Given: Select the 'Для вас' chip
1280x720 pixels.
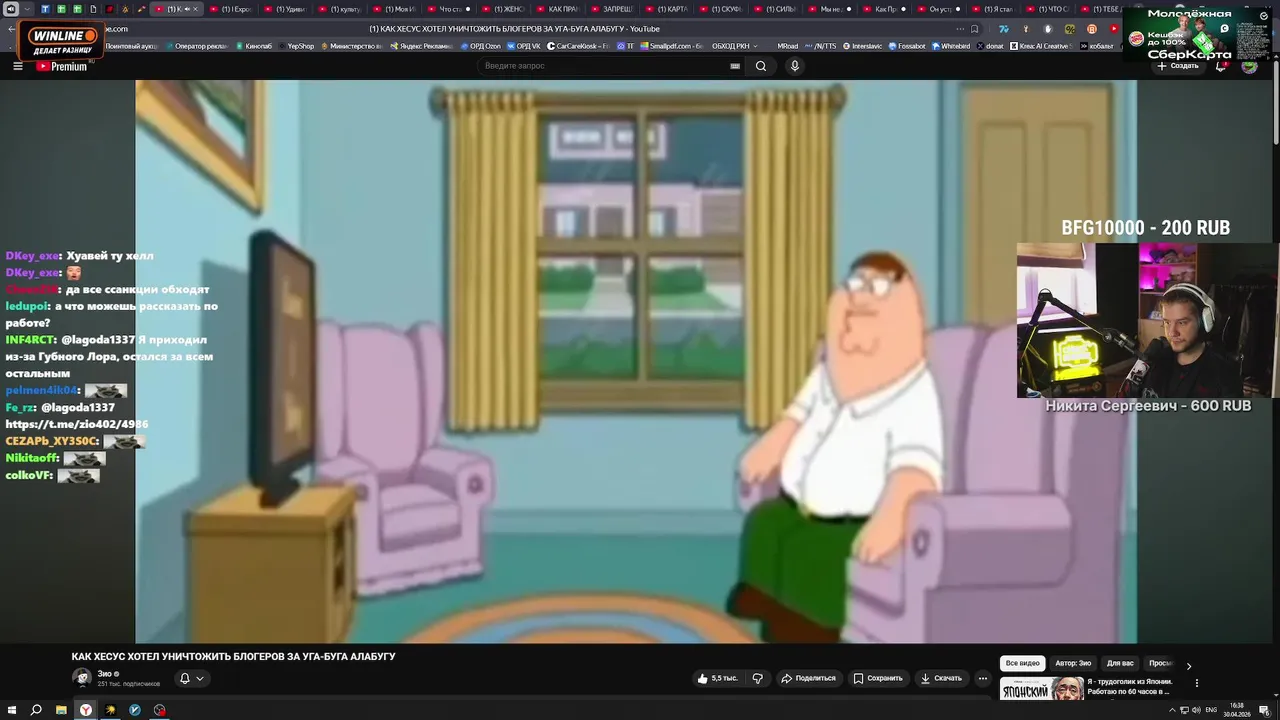Looking at the screenshot, I should [x=1120, y=663].
